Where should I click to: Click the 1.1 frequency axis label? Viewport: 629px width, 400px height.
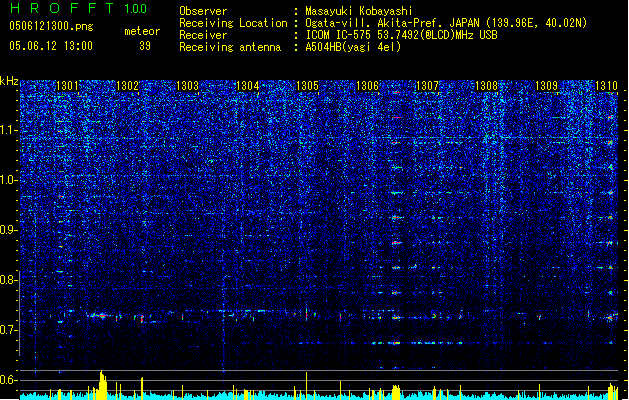[x=8, y=130]
